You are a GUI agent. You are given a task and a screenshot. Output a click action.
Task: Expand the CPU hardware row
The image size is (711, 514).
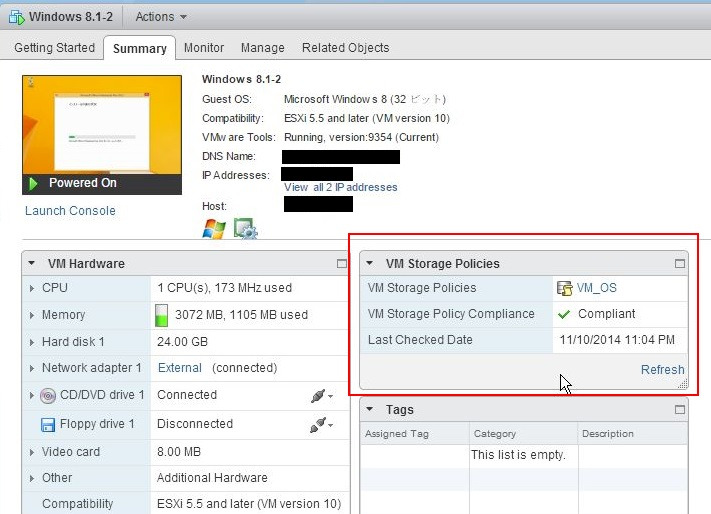pyautogui.click(x=31, y=288)
